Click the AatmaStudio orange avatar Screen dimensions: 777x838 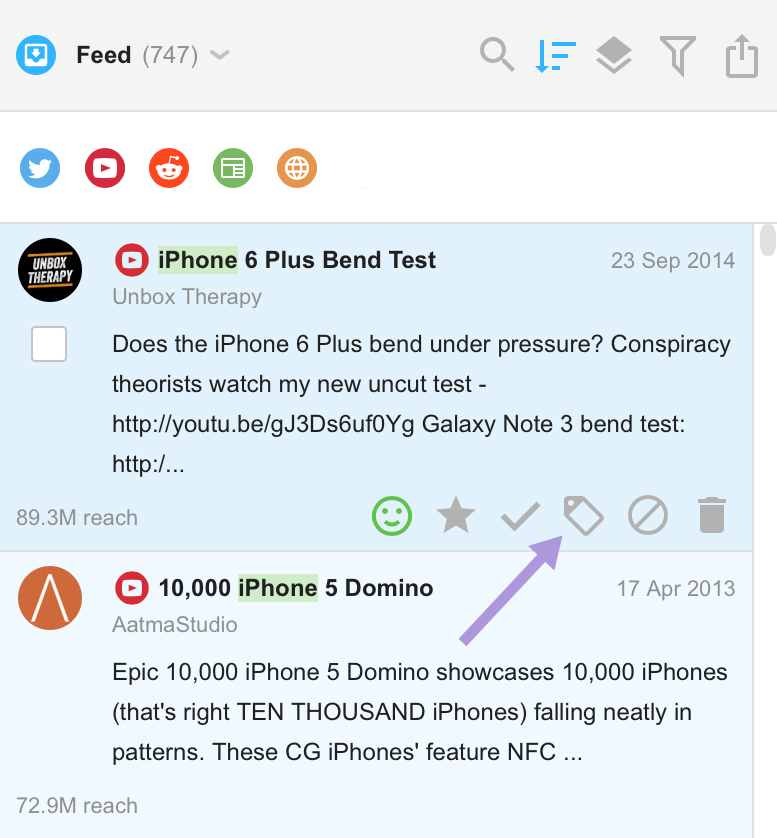(50, 598)
